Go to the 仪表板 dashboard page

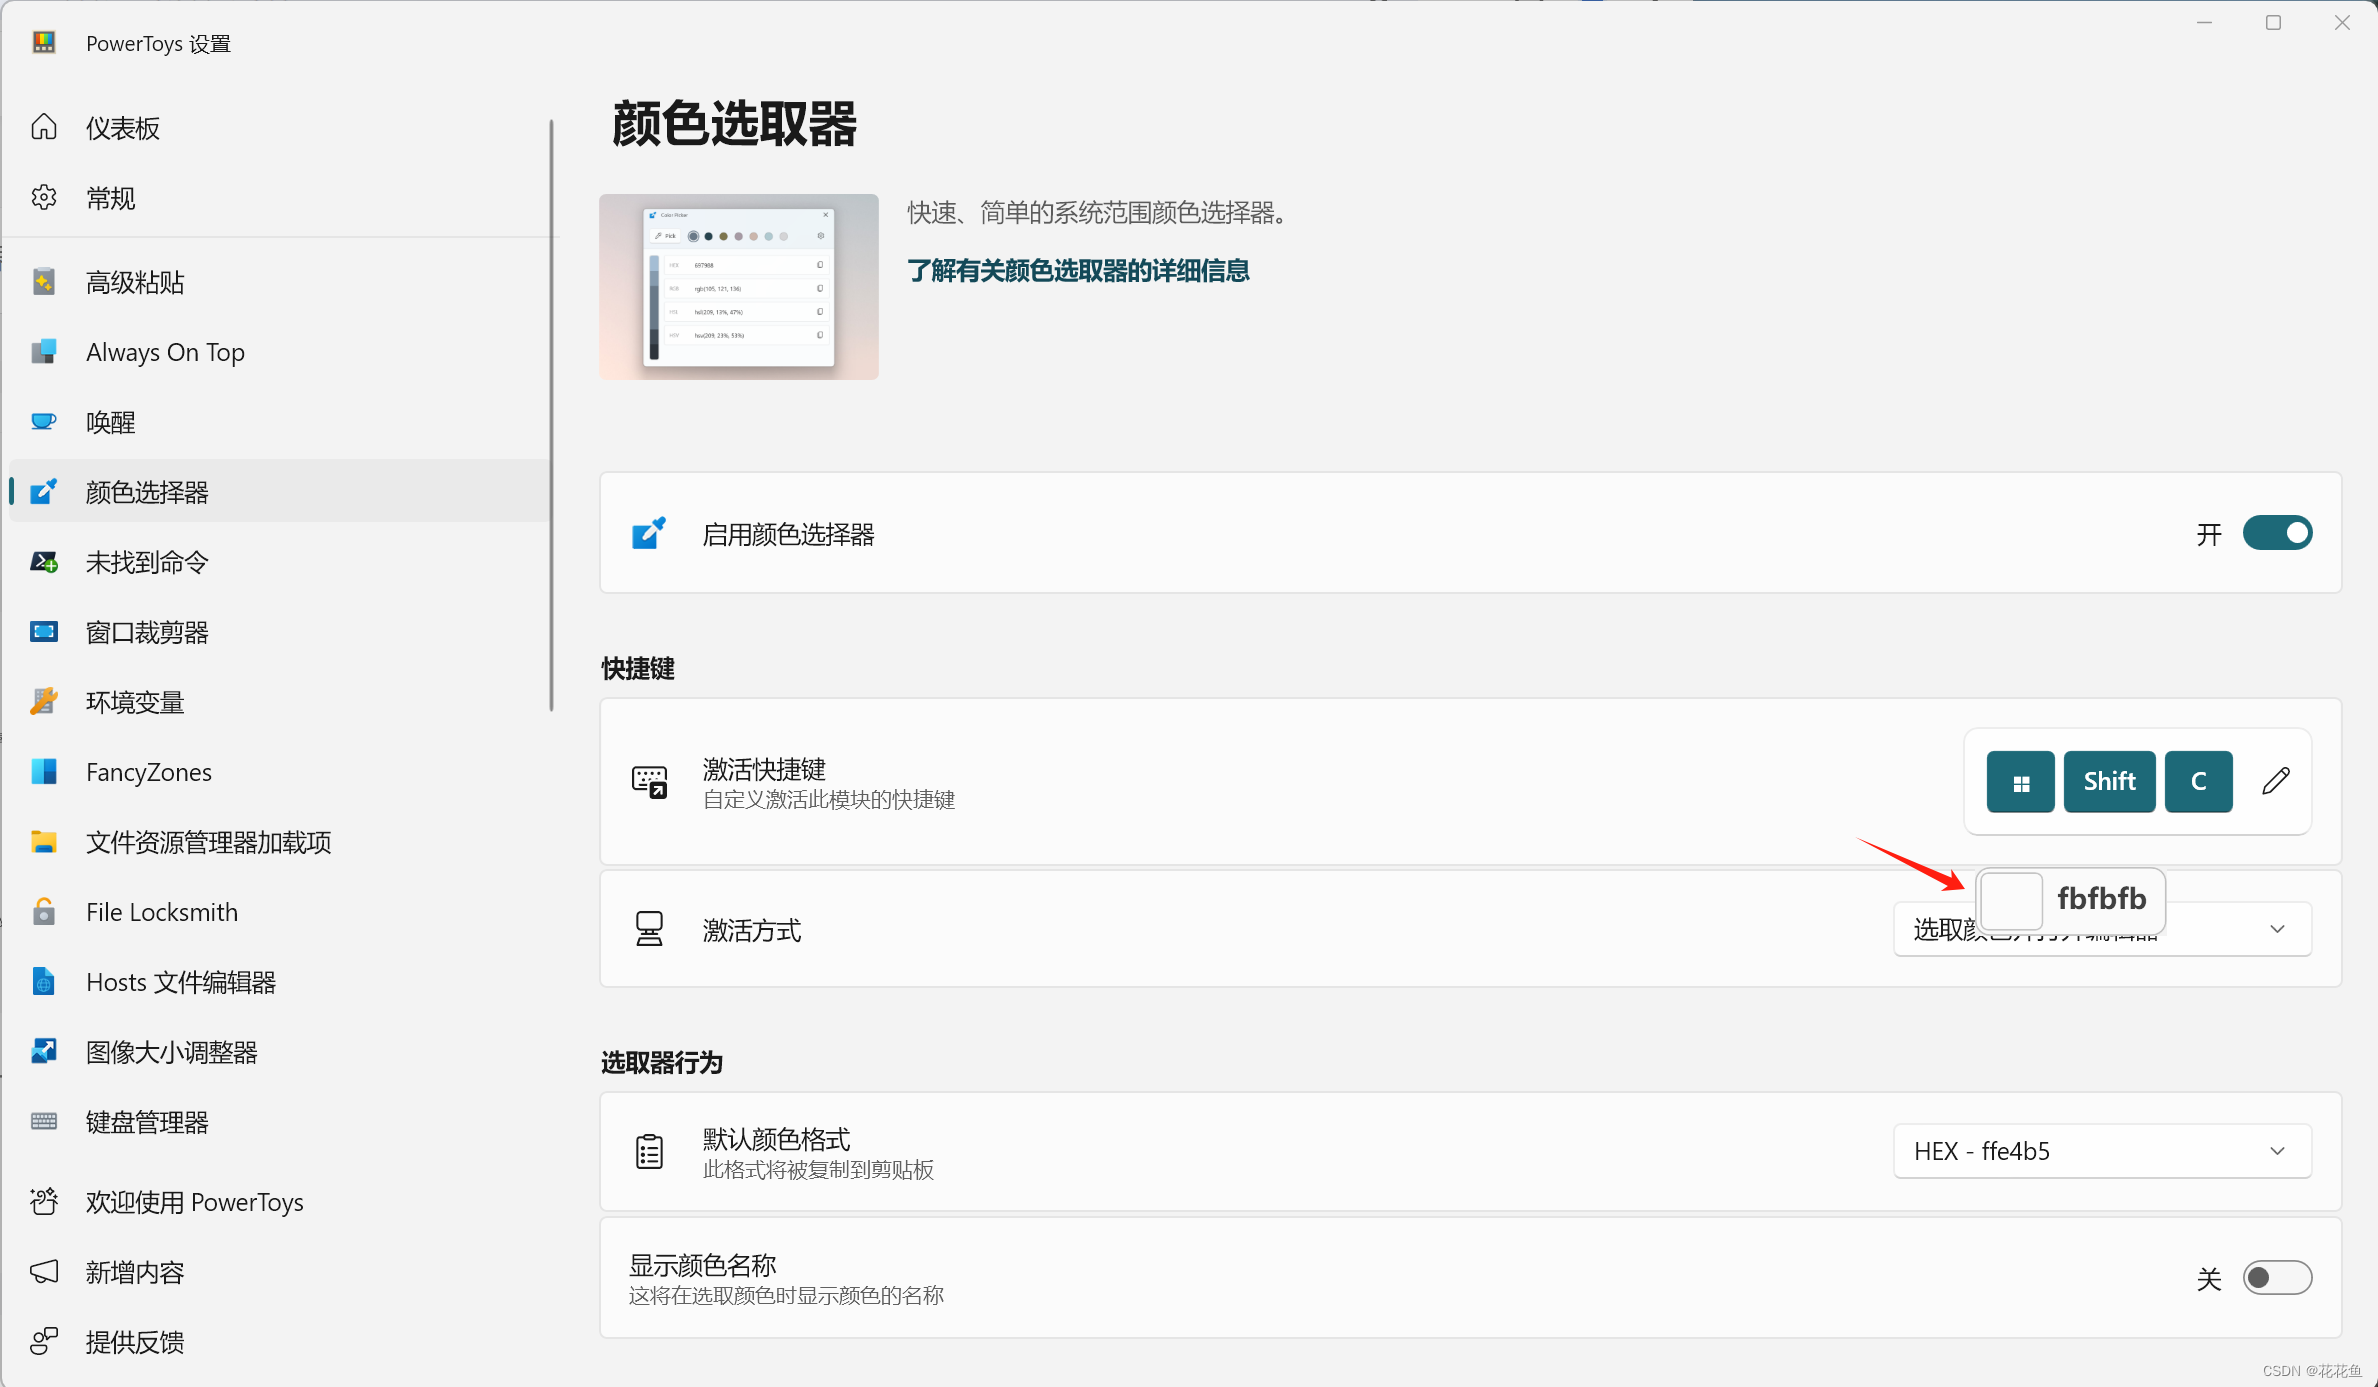pyautogui.click(x=122, y=128)
